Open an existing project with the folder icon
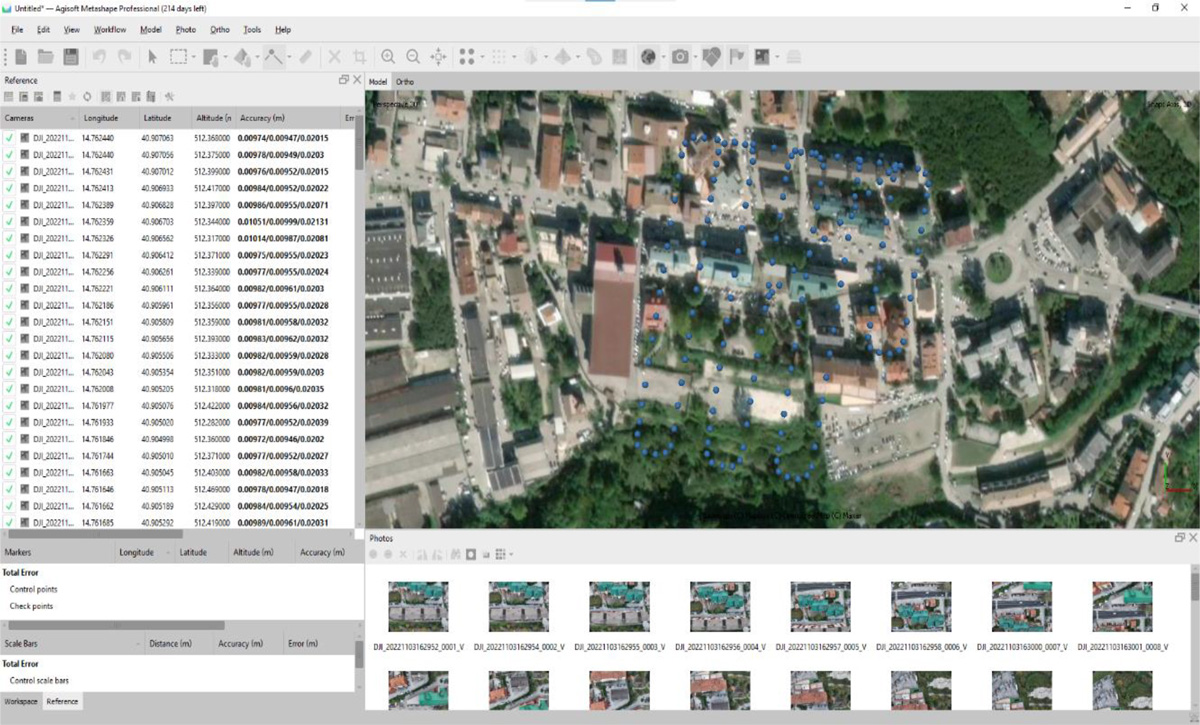 (x=48, y=57)
